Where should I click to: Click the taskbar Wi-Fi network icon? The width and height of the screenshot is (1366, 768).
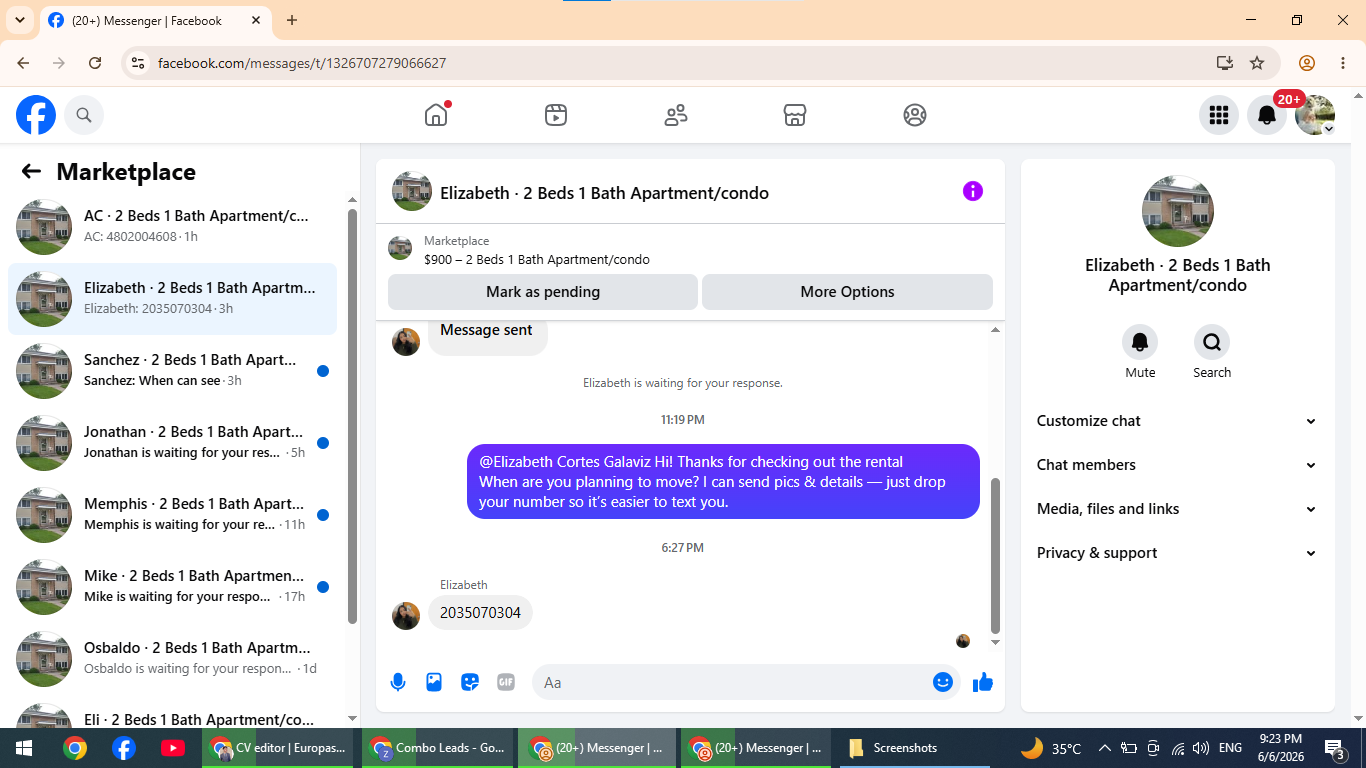[1178, 748]
